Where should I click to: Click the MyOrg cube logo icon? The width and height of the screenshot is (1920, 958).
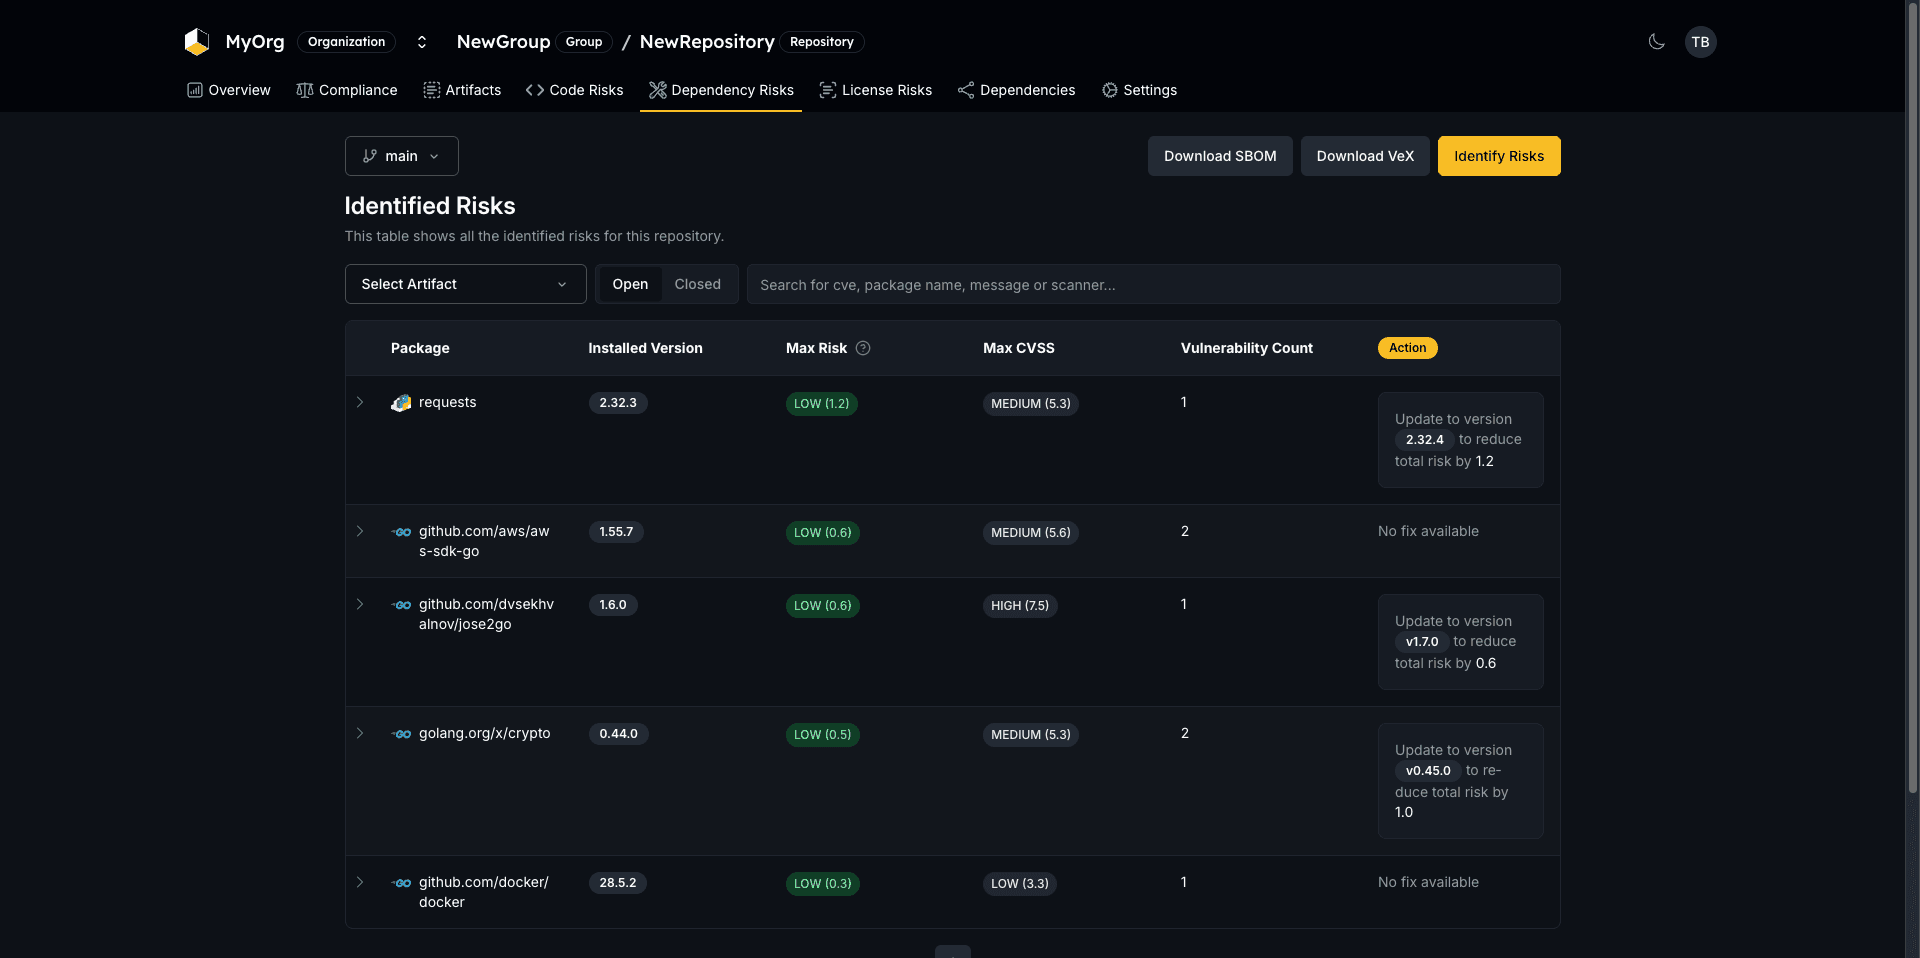(196, 41)
